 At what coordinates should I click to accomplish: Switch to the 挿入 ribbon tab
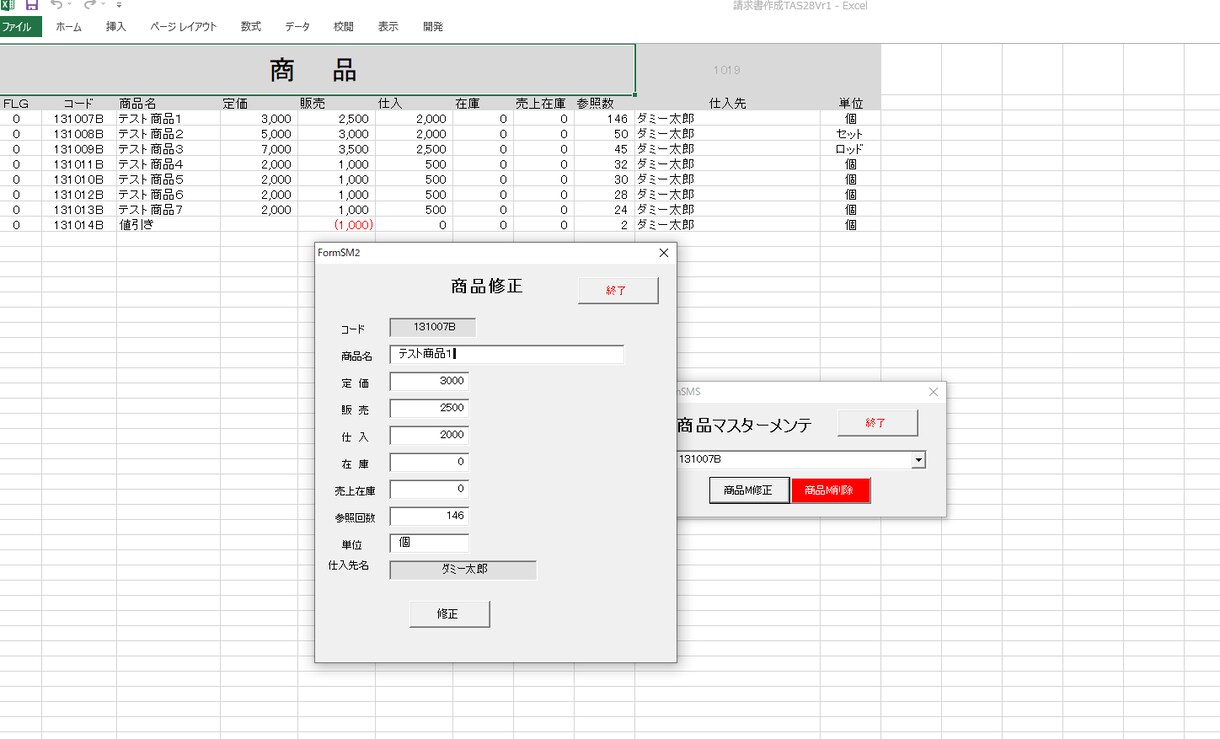coord(116,27)
